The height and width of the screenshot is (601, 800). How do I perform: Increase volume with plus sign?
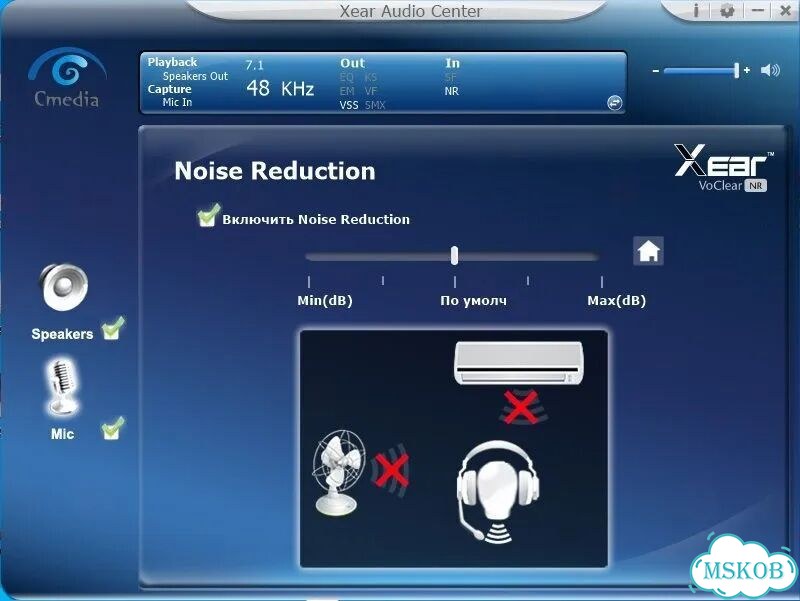click(x=747, y=70)
